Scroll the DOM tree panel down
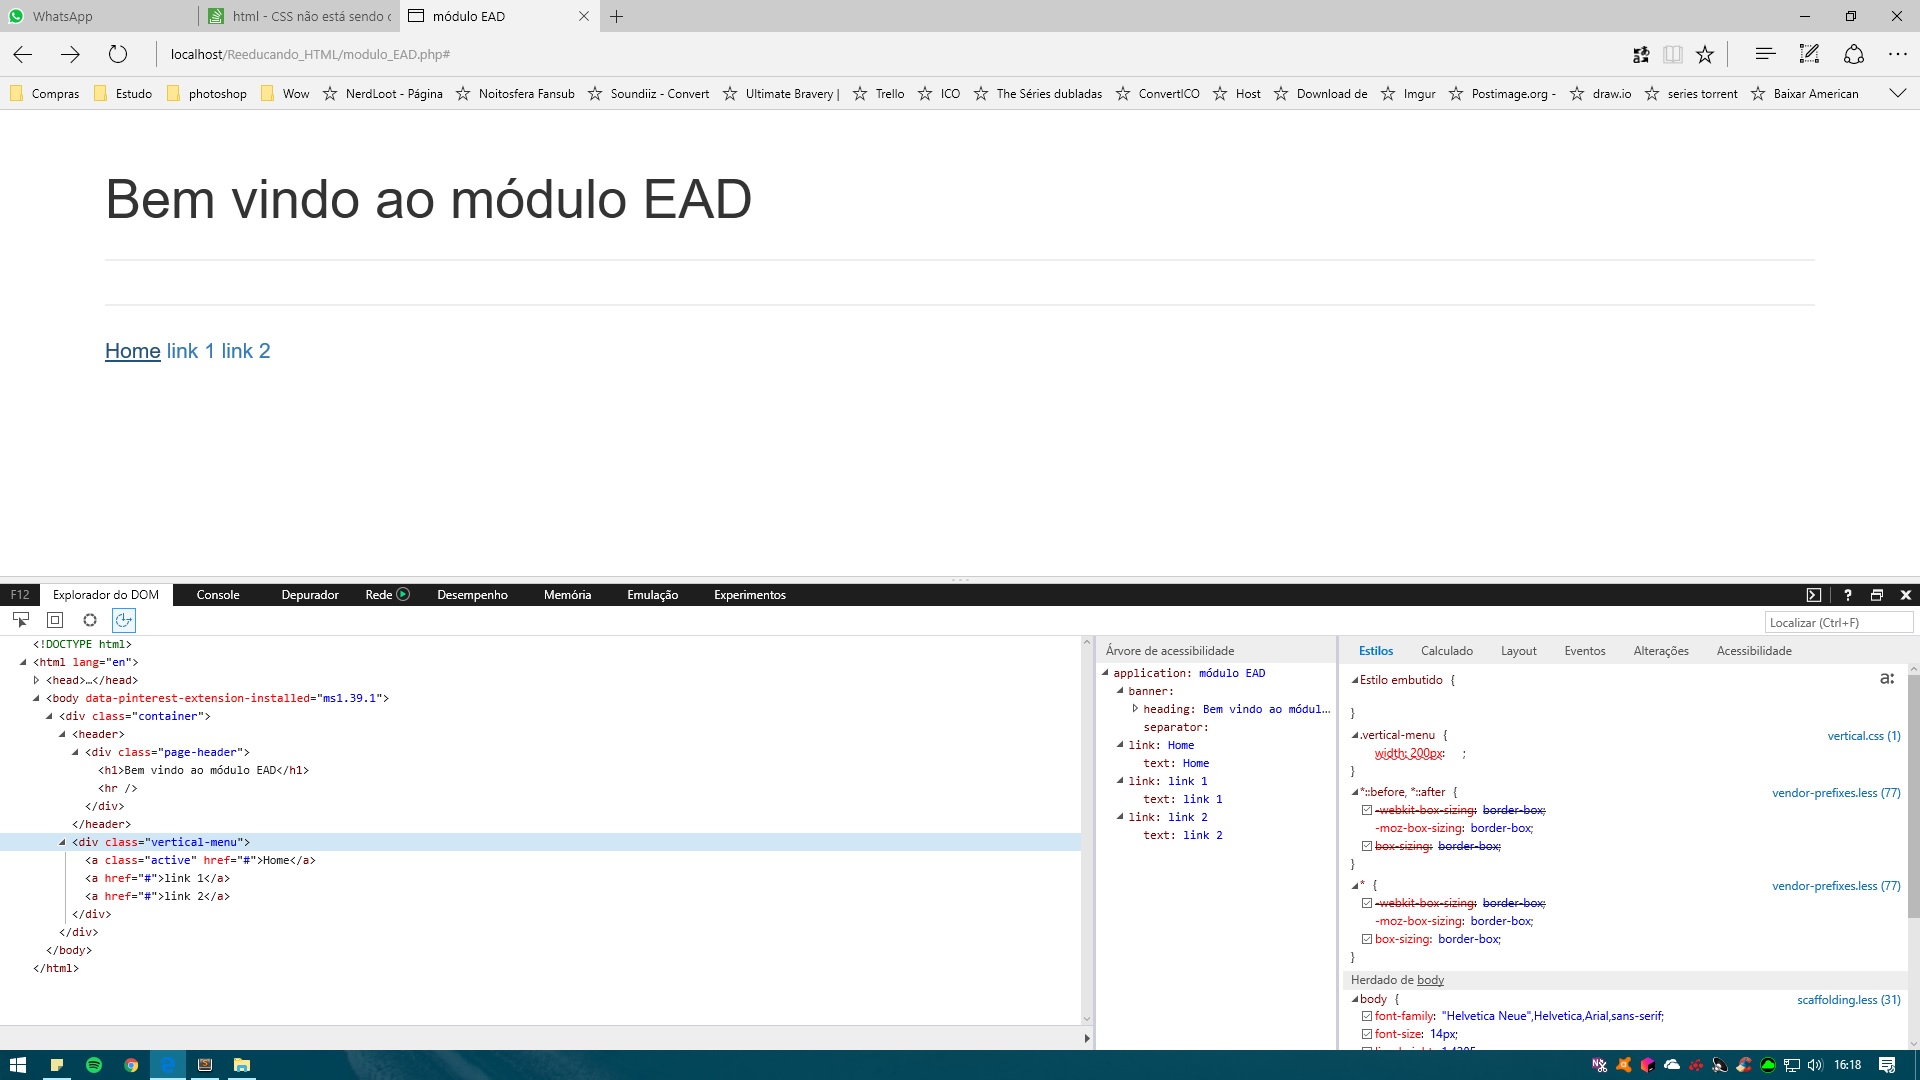 pyautogui.click(x=1087, y=1017)
